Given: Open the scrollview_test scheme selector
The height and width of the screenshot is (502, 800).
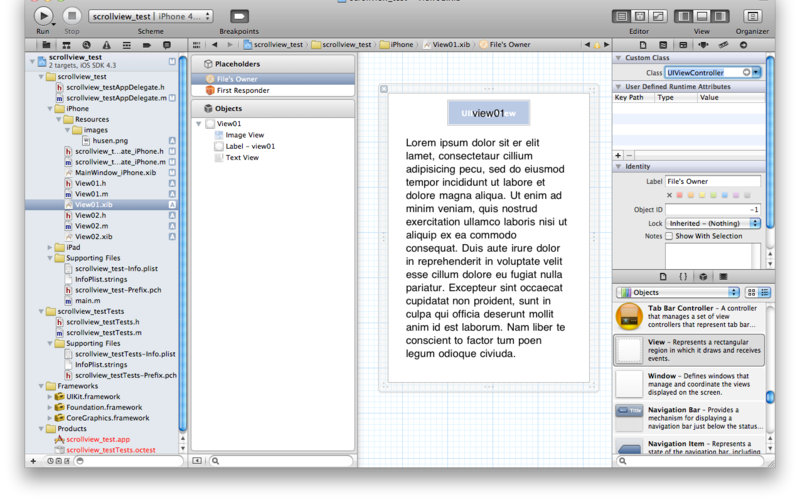Looking at the screenshot, I should click(x=151, y=16).
